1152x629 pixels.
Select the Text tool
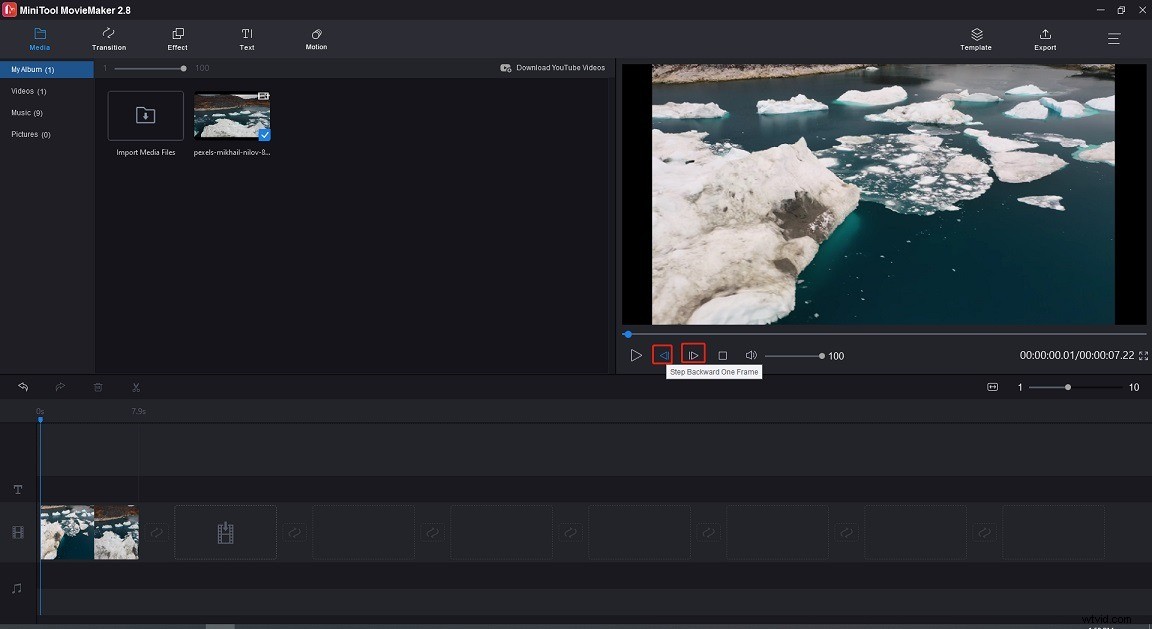[246, 40]
